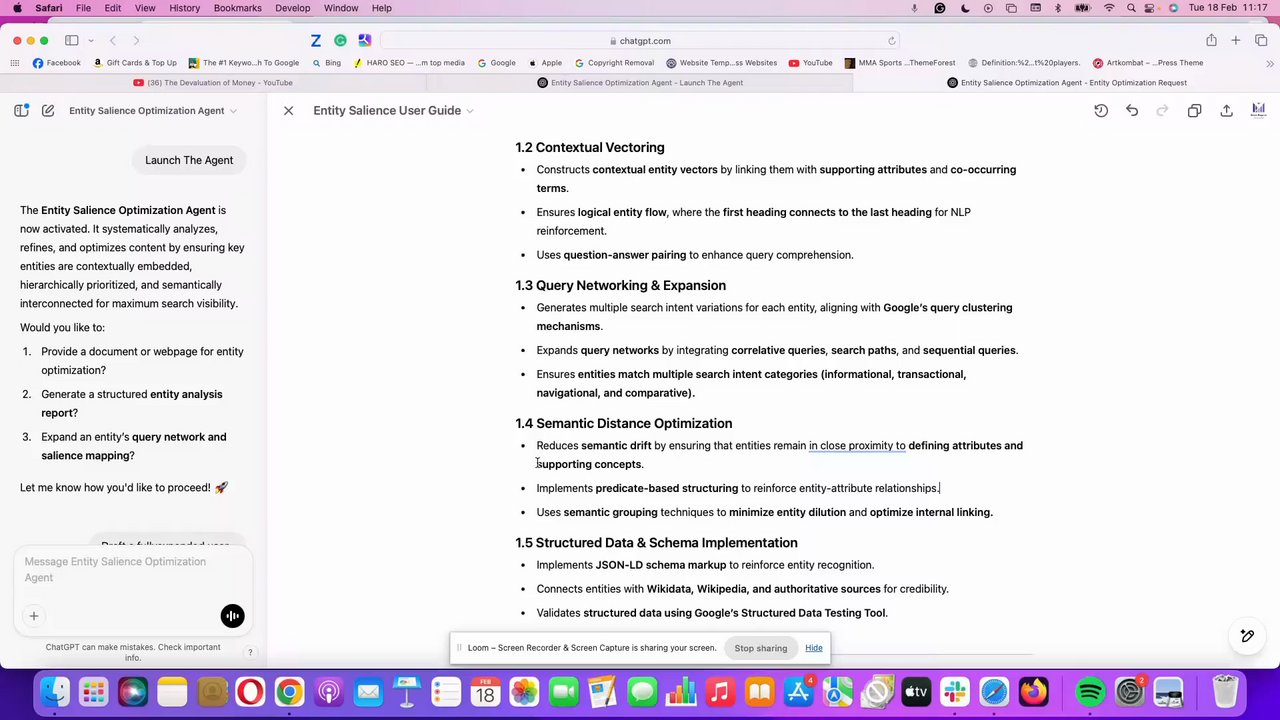Click the 1.4 Semantic Distance Optimization heading
Image resolution: width=1280 pixels, height=720 pixels.
[x=623, y=423]
